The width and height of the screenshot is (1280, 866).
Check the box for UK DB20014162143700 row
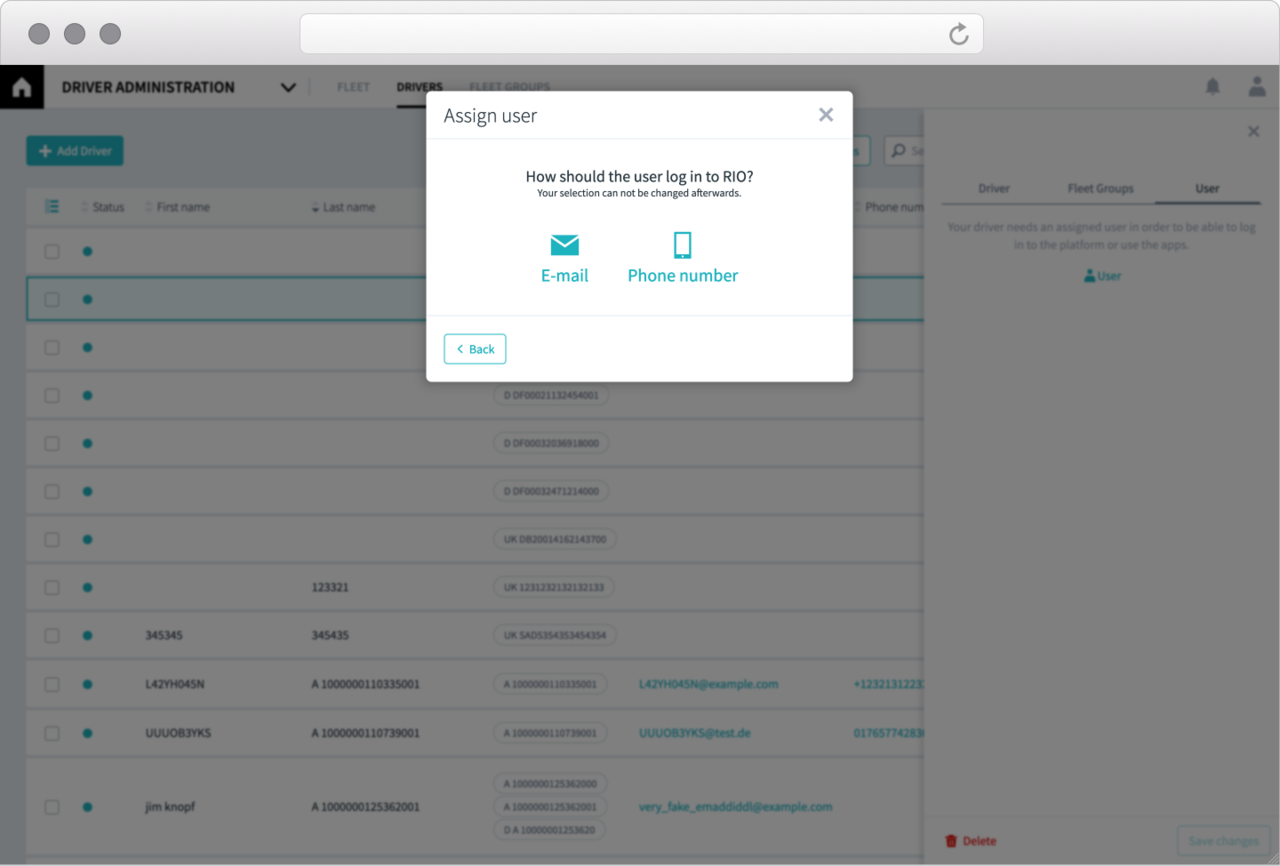52,540
